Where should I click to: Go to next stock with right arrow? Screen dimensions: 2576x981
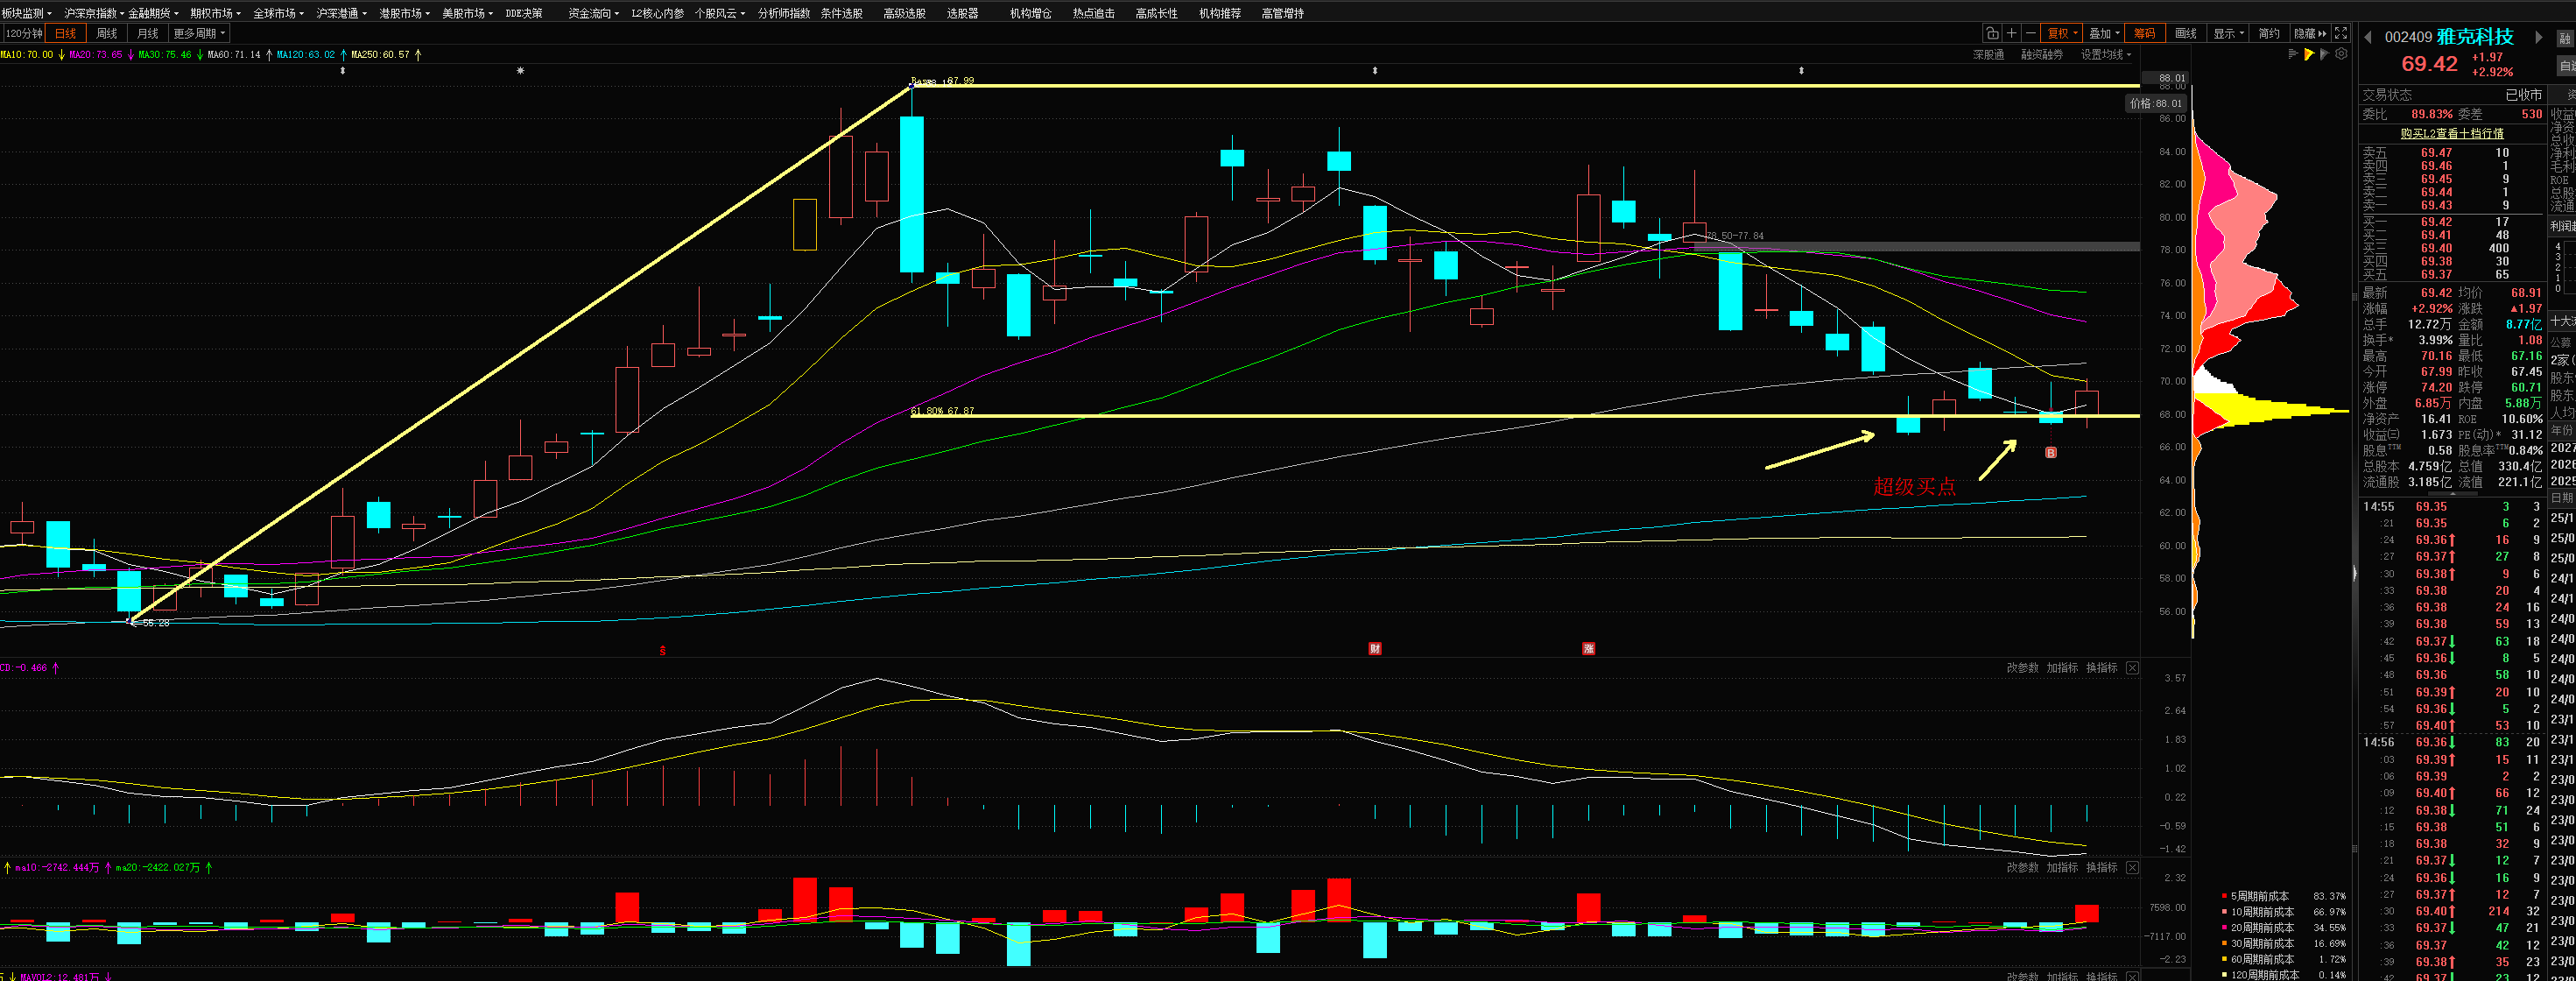2538,37
